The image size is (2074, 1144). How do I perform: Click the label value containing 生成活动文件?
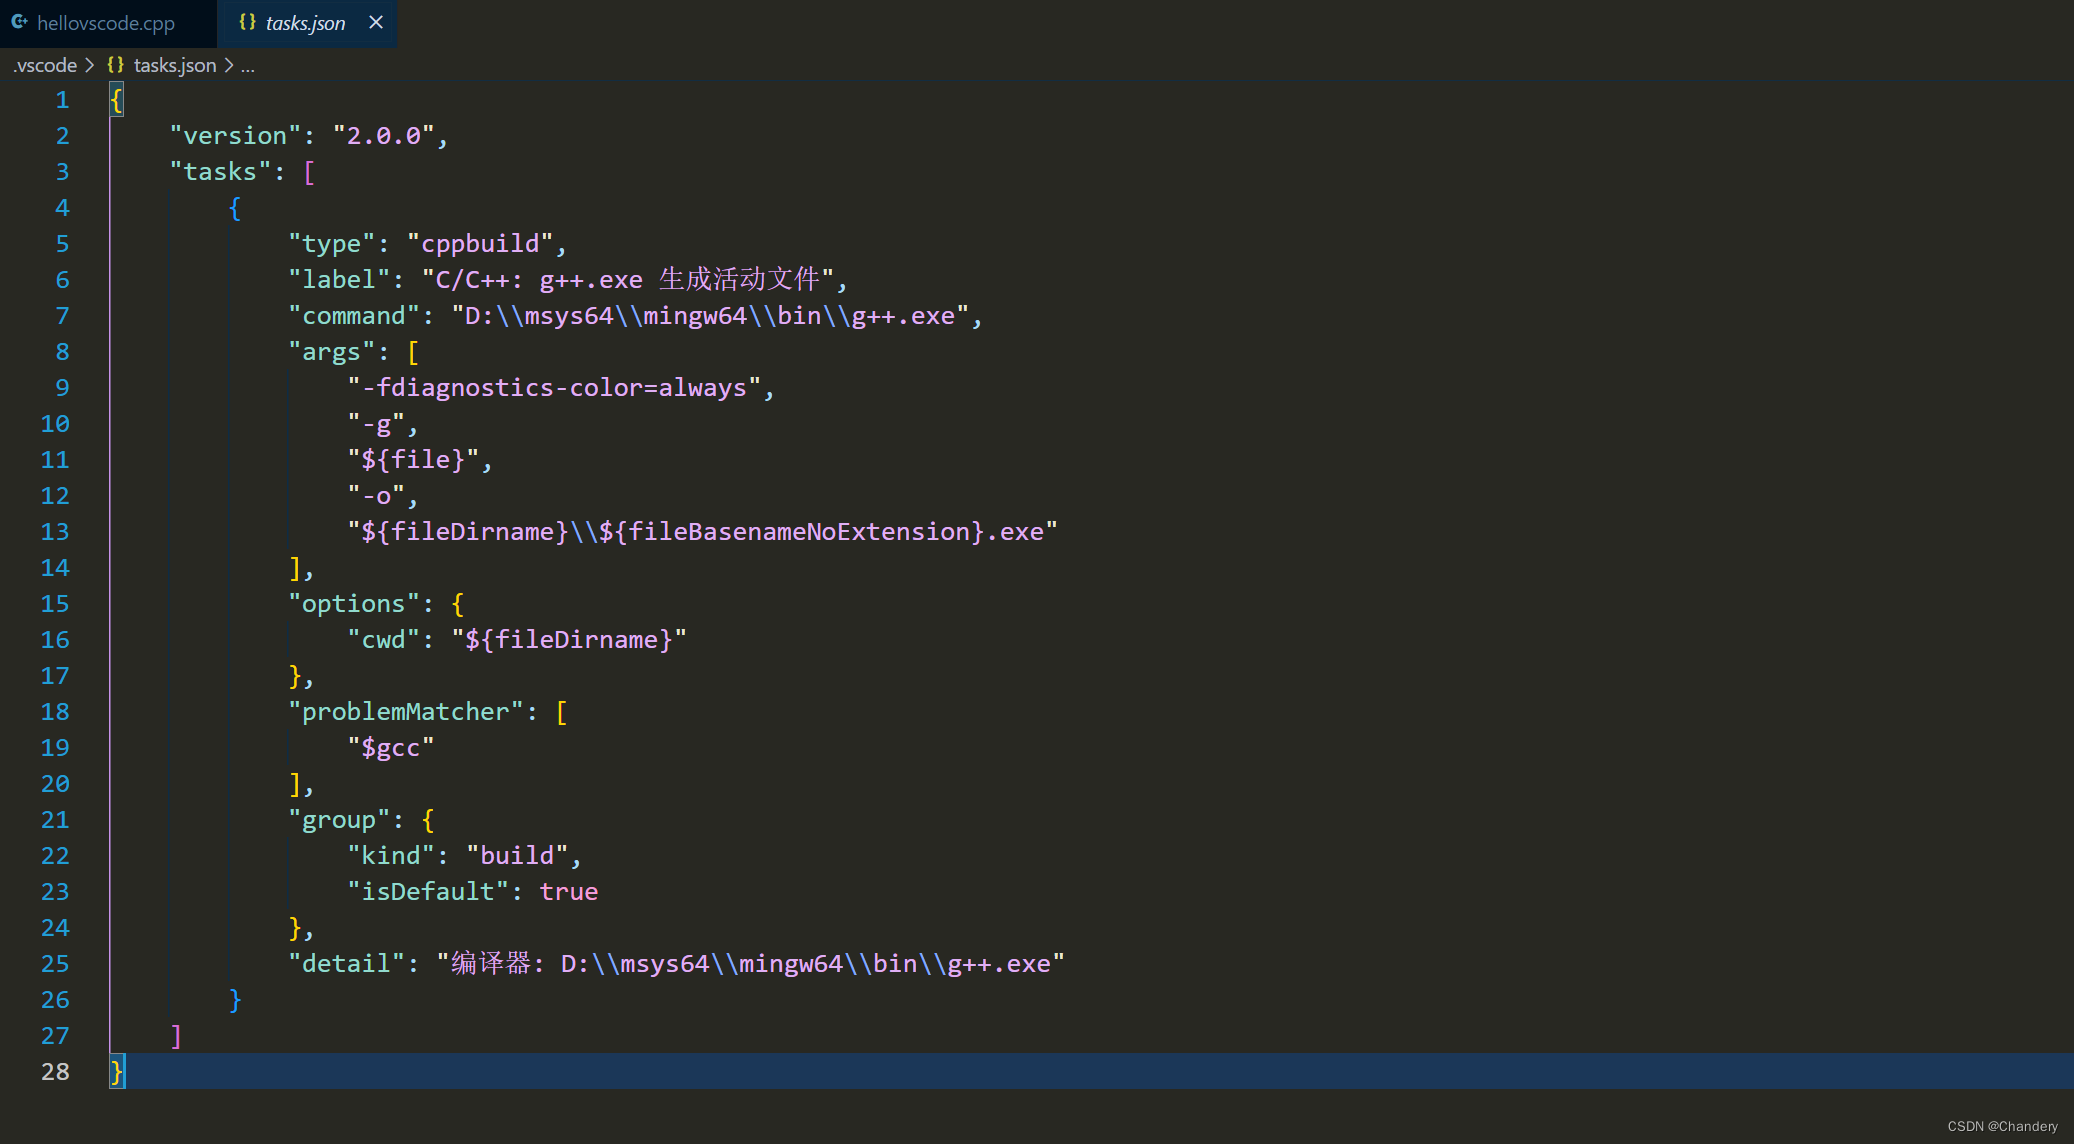coord(627,280)
